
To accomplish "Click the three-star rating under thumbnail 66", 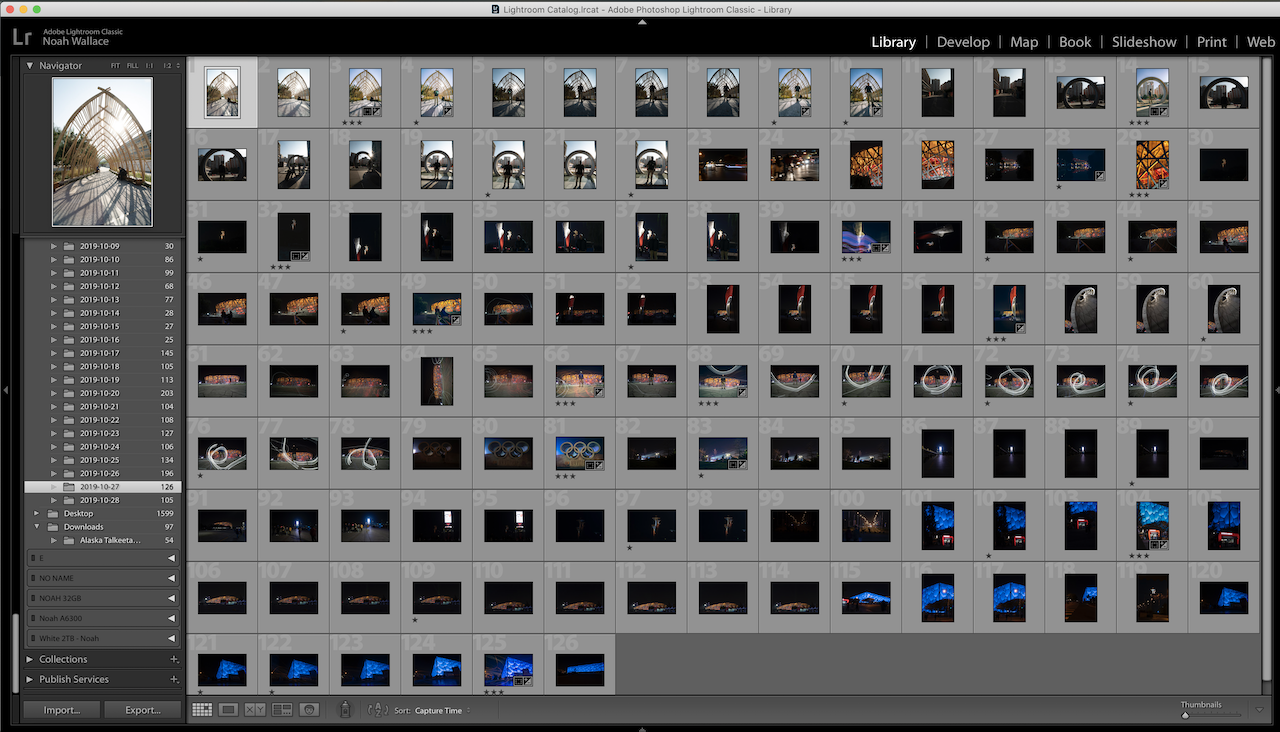I will [x=566, y=403].
